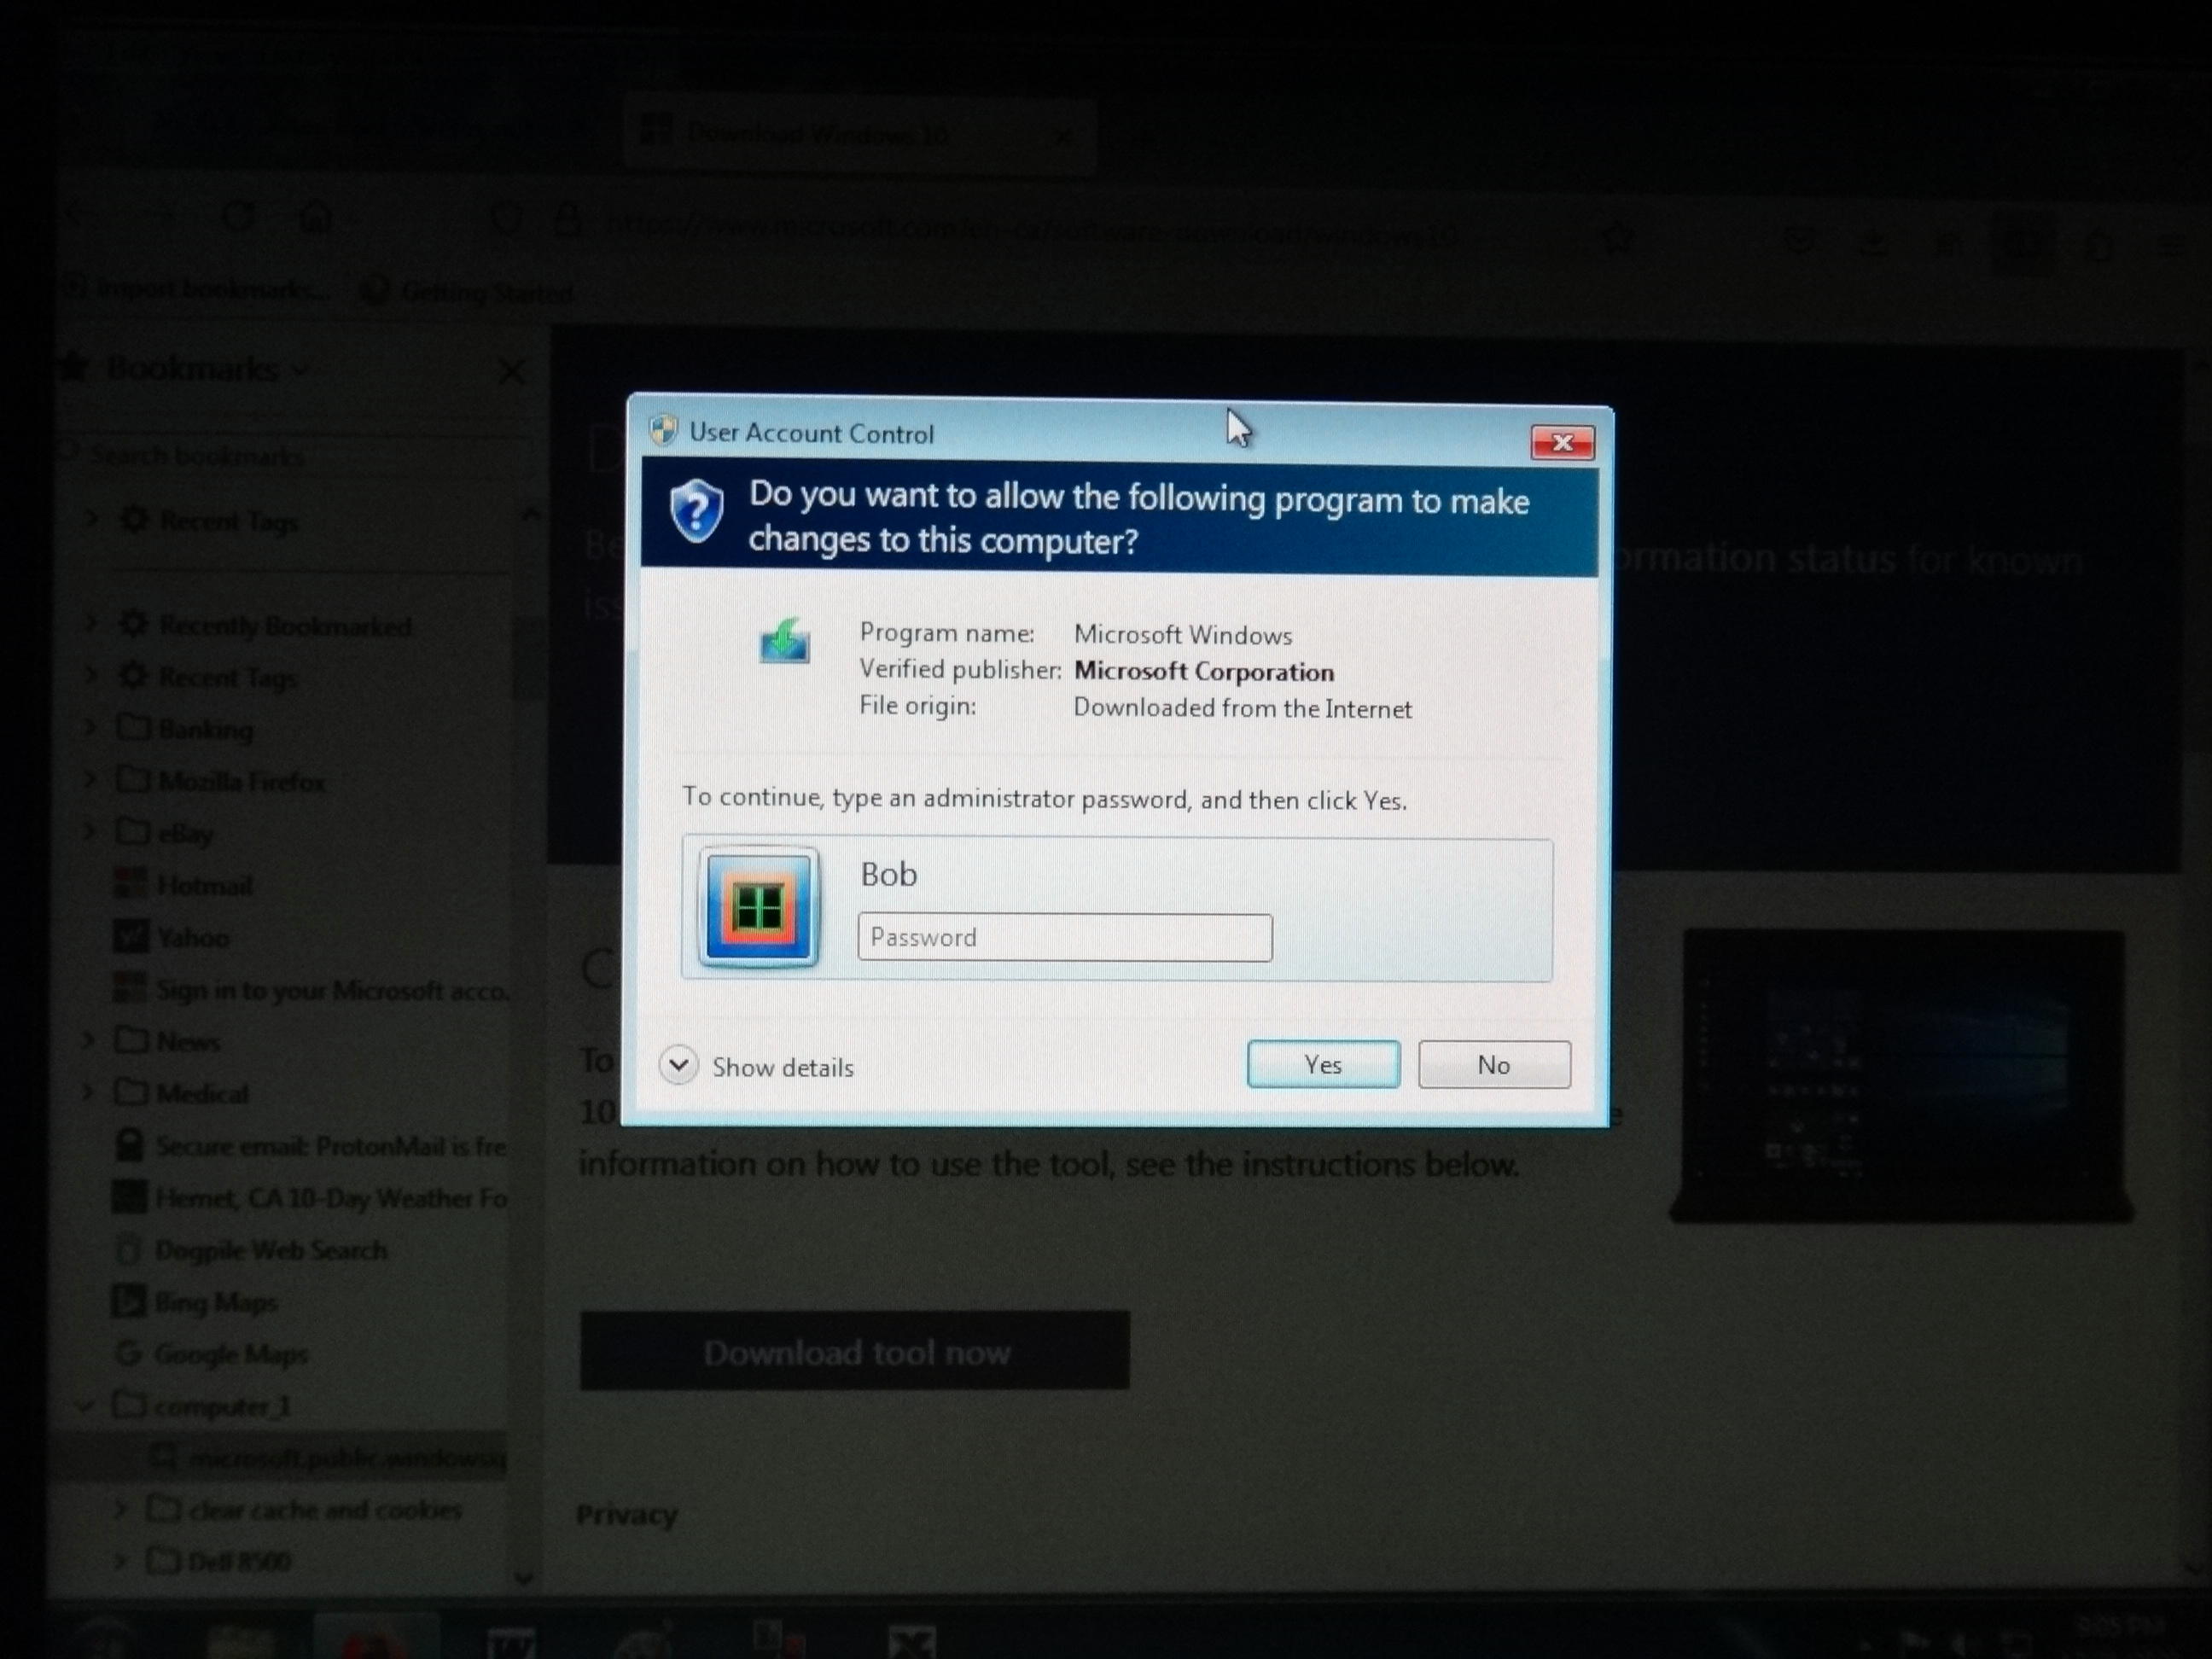Click the Microsoft Corporation verified publisher text
Image resolution: width=2212 pixels, height=1659 pixels.
(x=1204, y=672)
